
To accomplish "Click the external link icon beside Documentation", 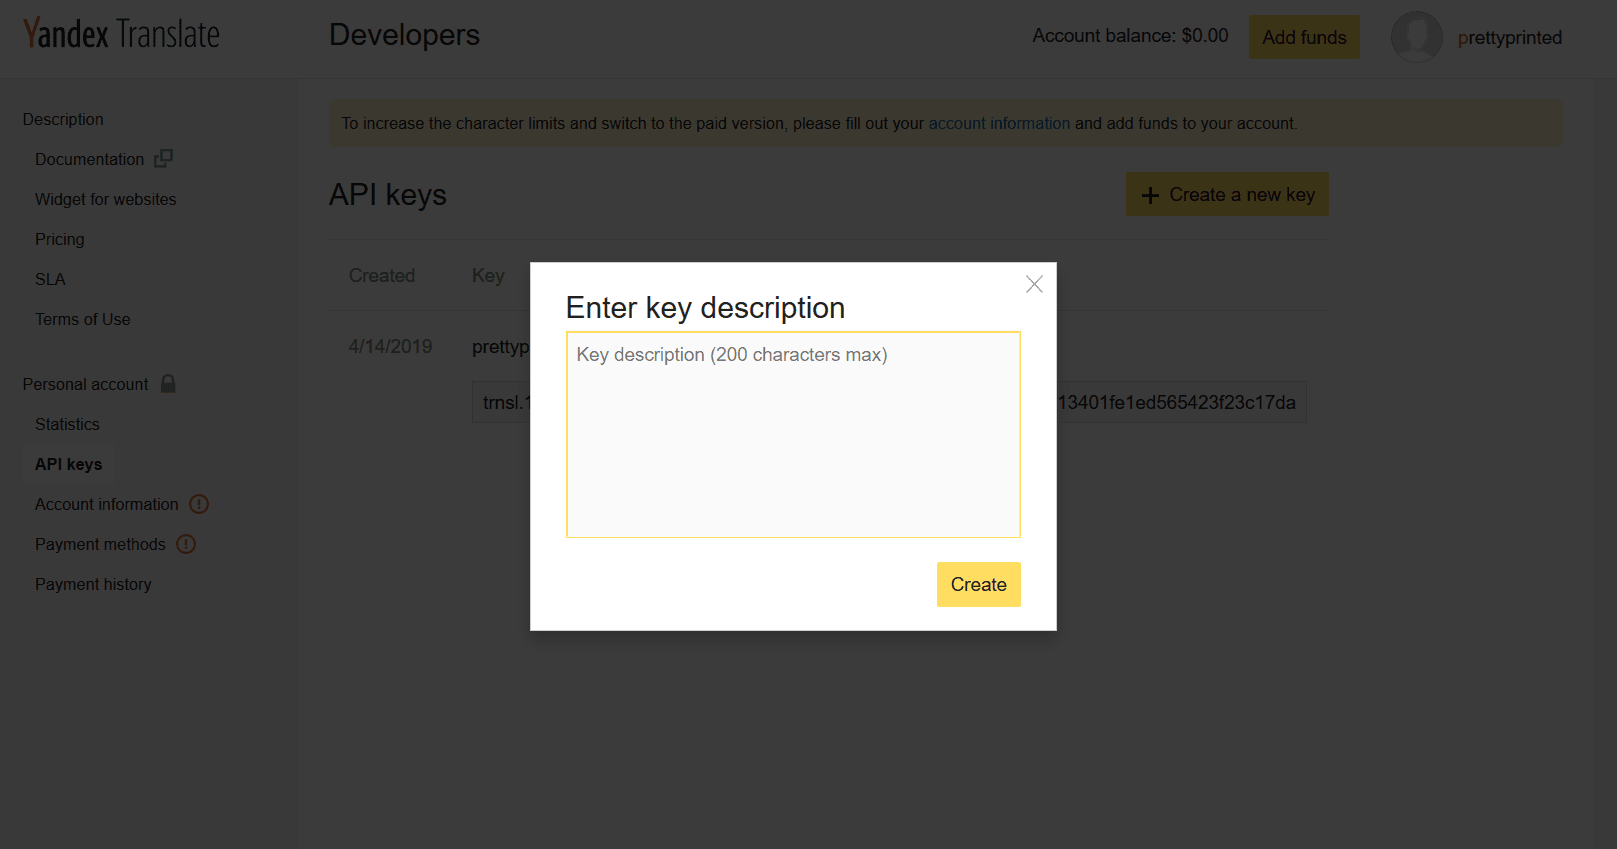I will tap(163, 158).
